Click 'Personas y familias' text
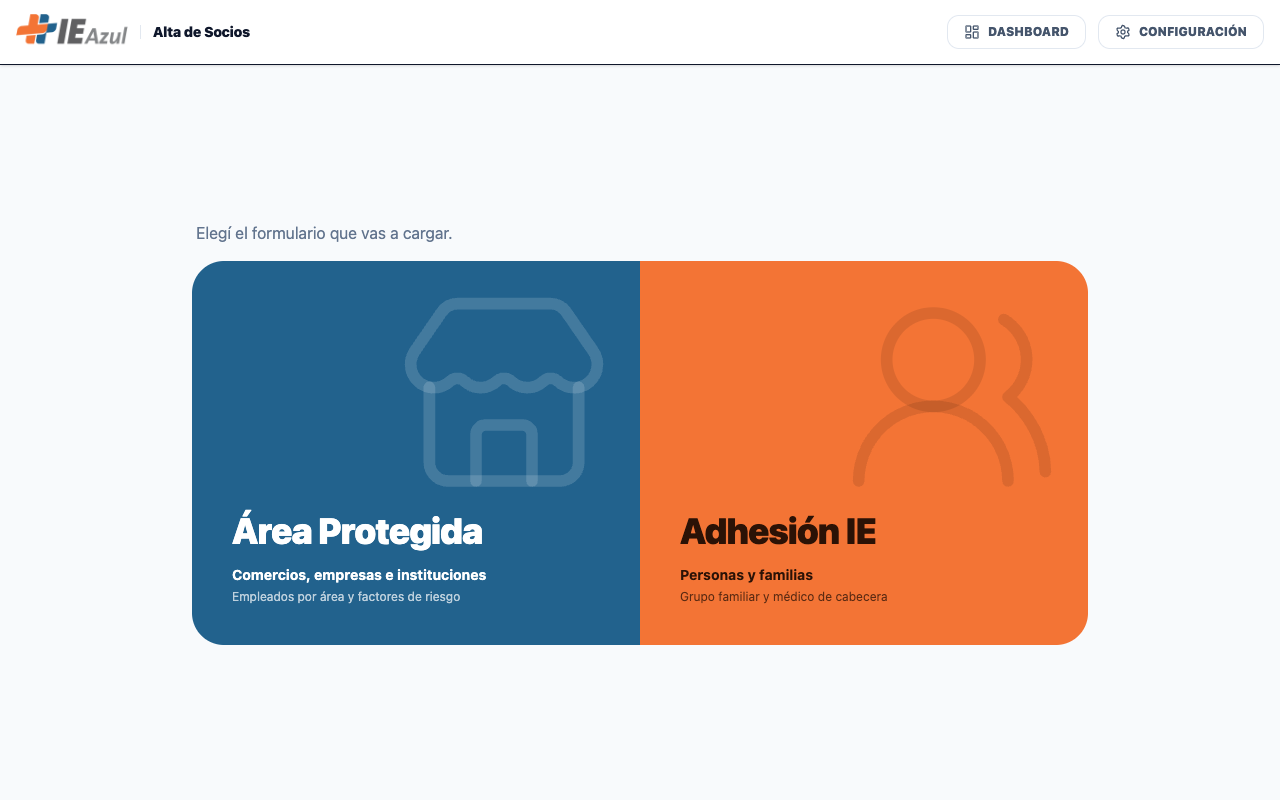The height and width of the screenshot is (800, 1280). point(746,575)
